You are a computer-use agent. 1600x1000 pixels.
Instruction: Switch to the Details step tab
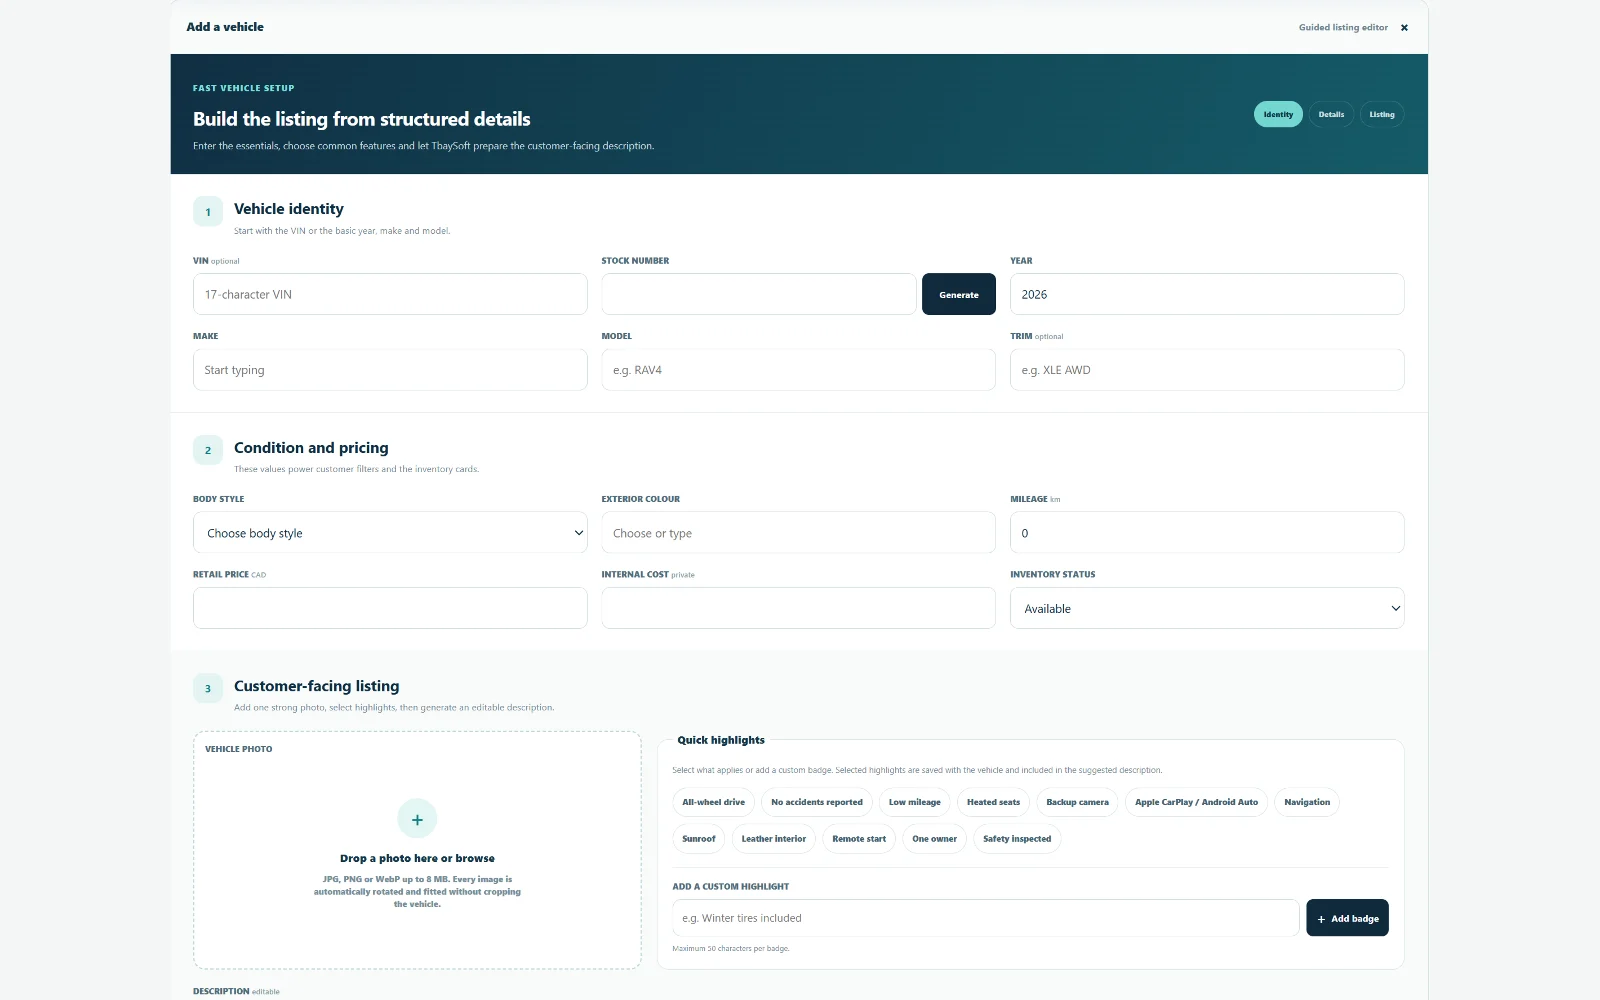click(x=1331, y=114)
